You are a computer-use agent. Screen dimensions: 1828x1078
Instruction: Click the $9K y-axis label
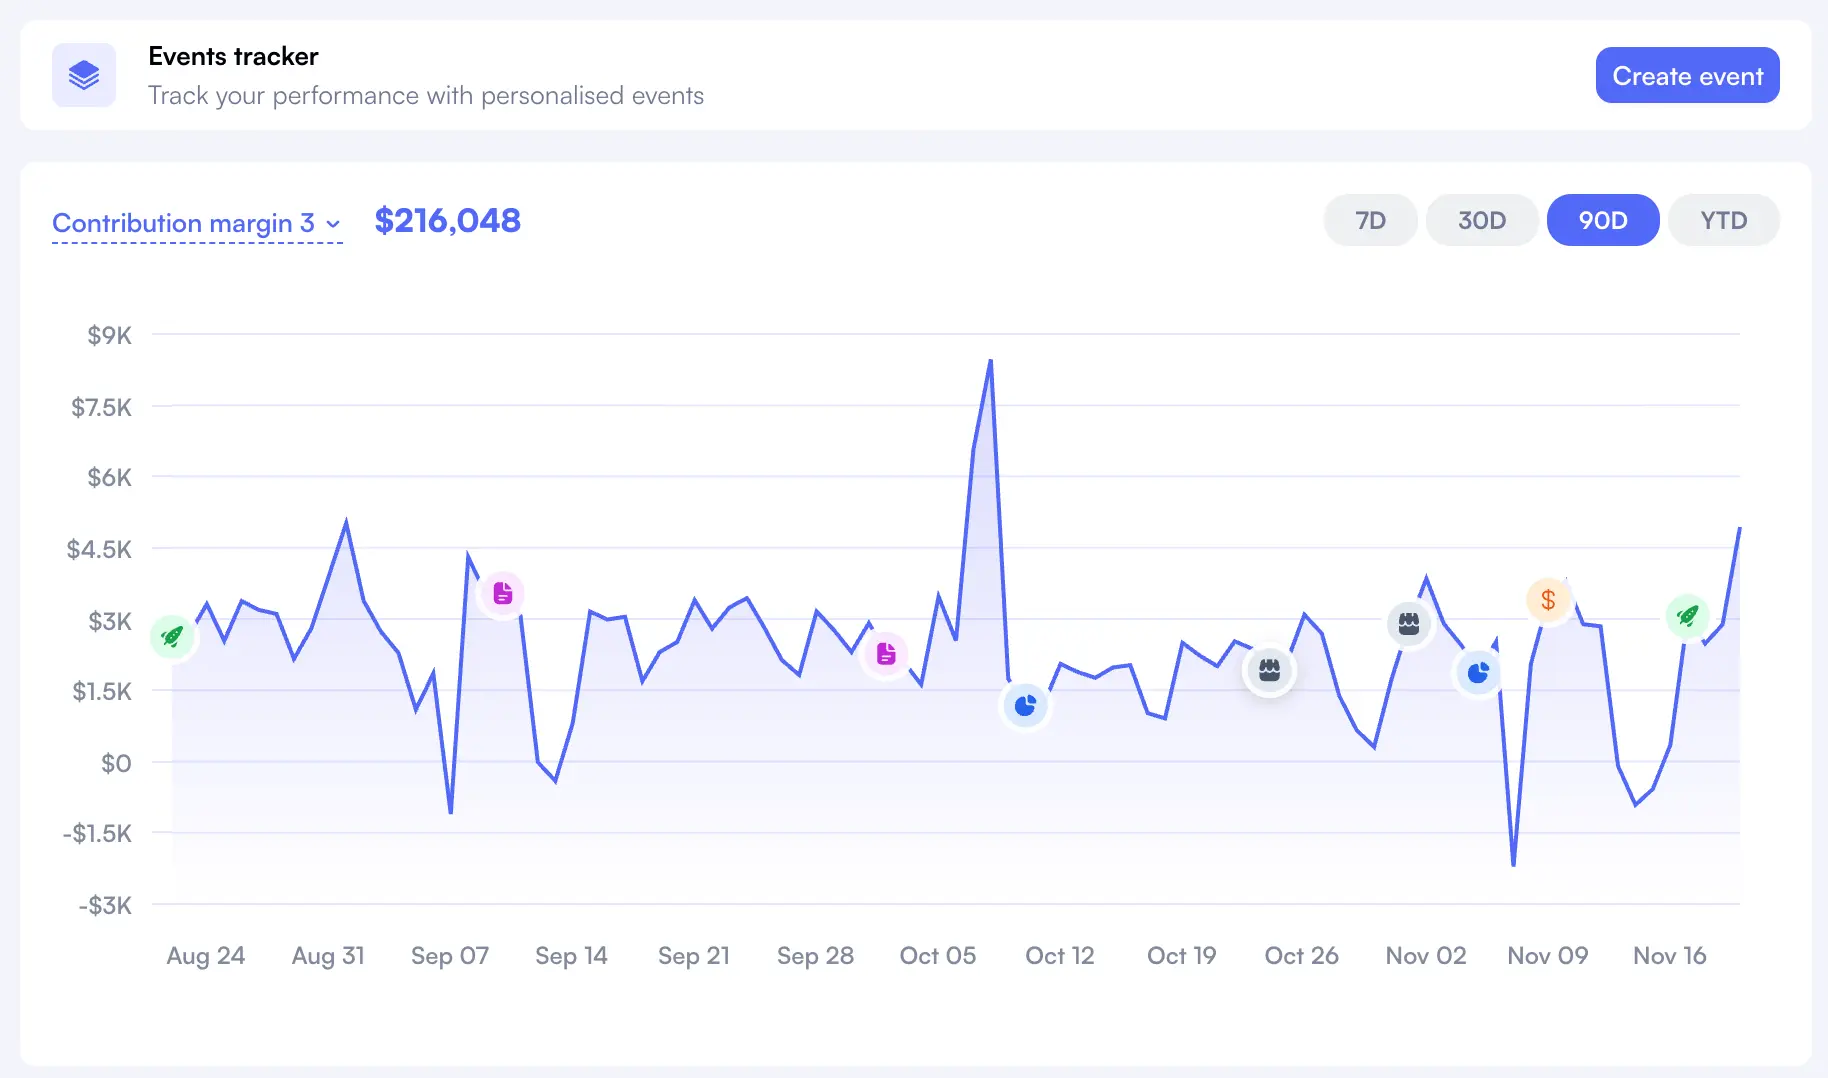pos(109,335)
